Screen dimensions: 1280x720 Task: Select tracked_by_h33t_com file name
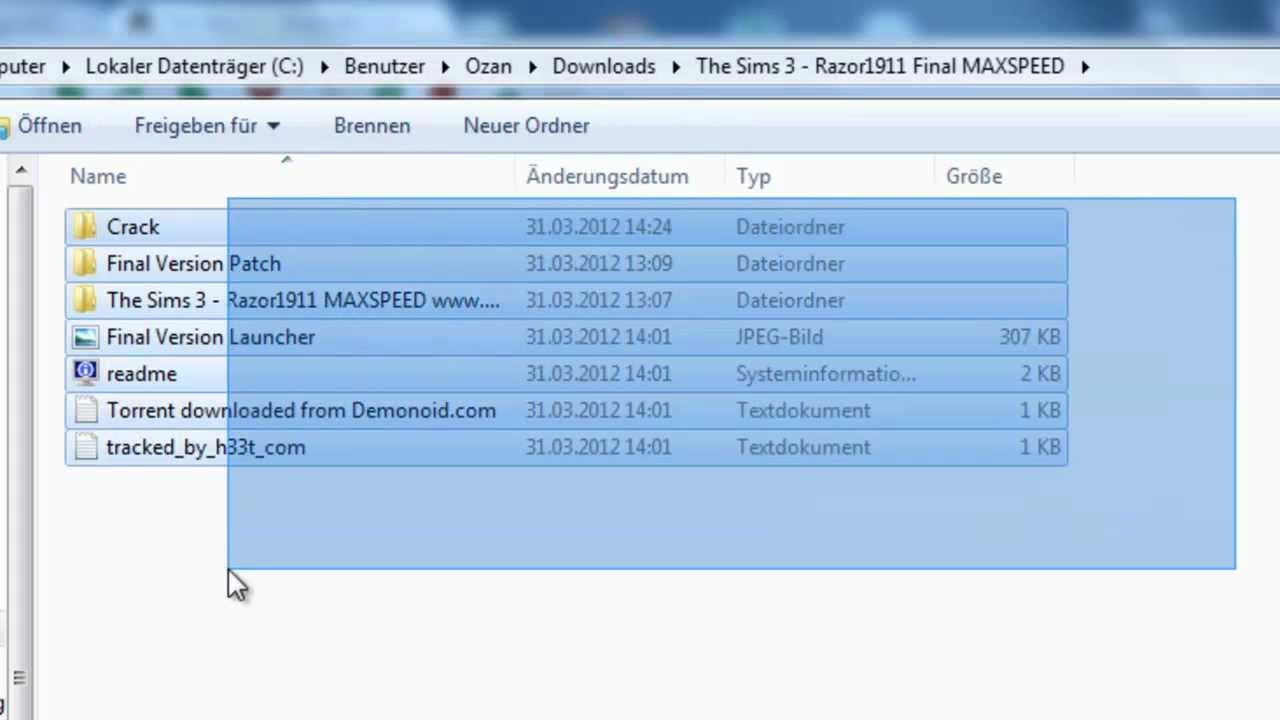coord(206,447)
